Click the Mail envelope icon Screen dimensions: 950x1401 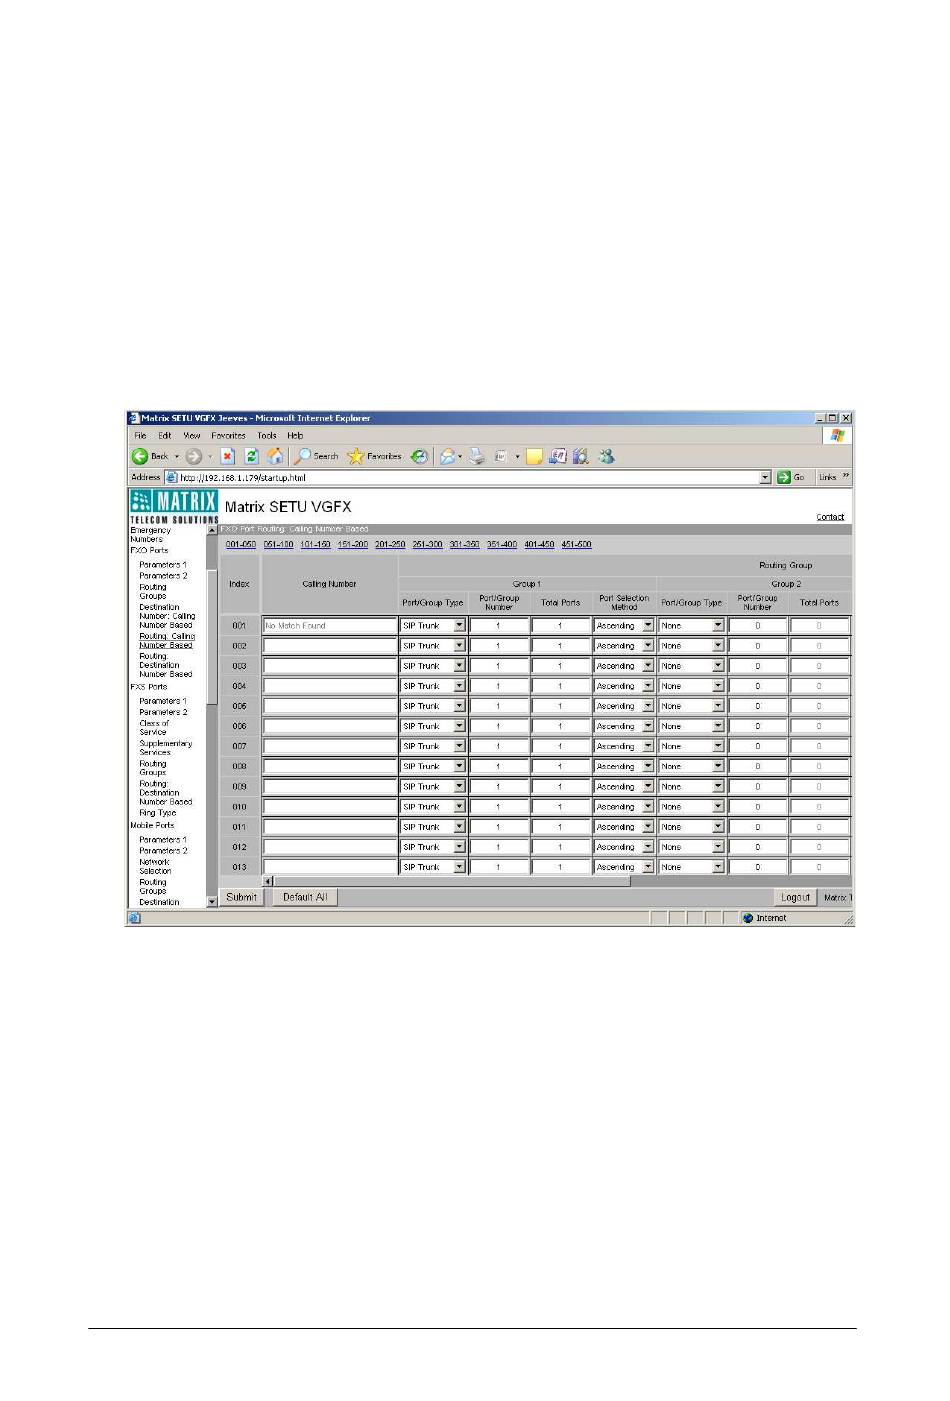[x=447, y=456]
